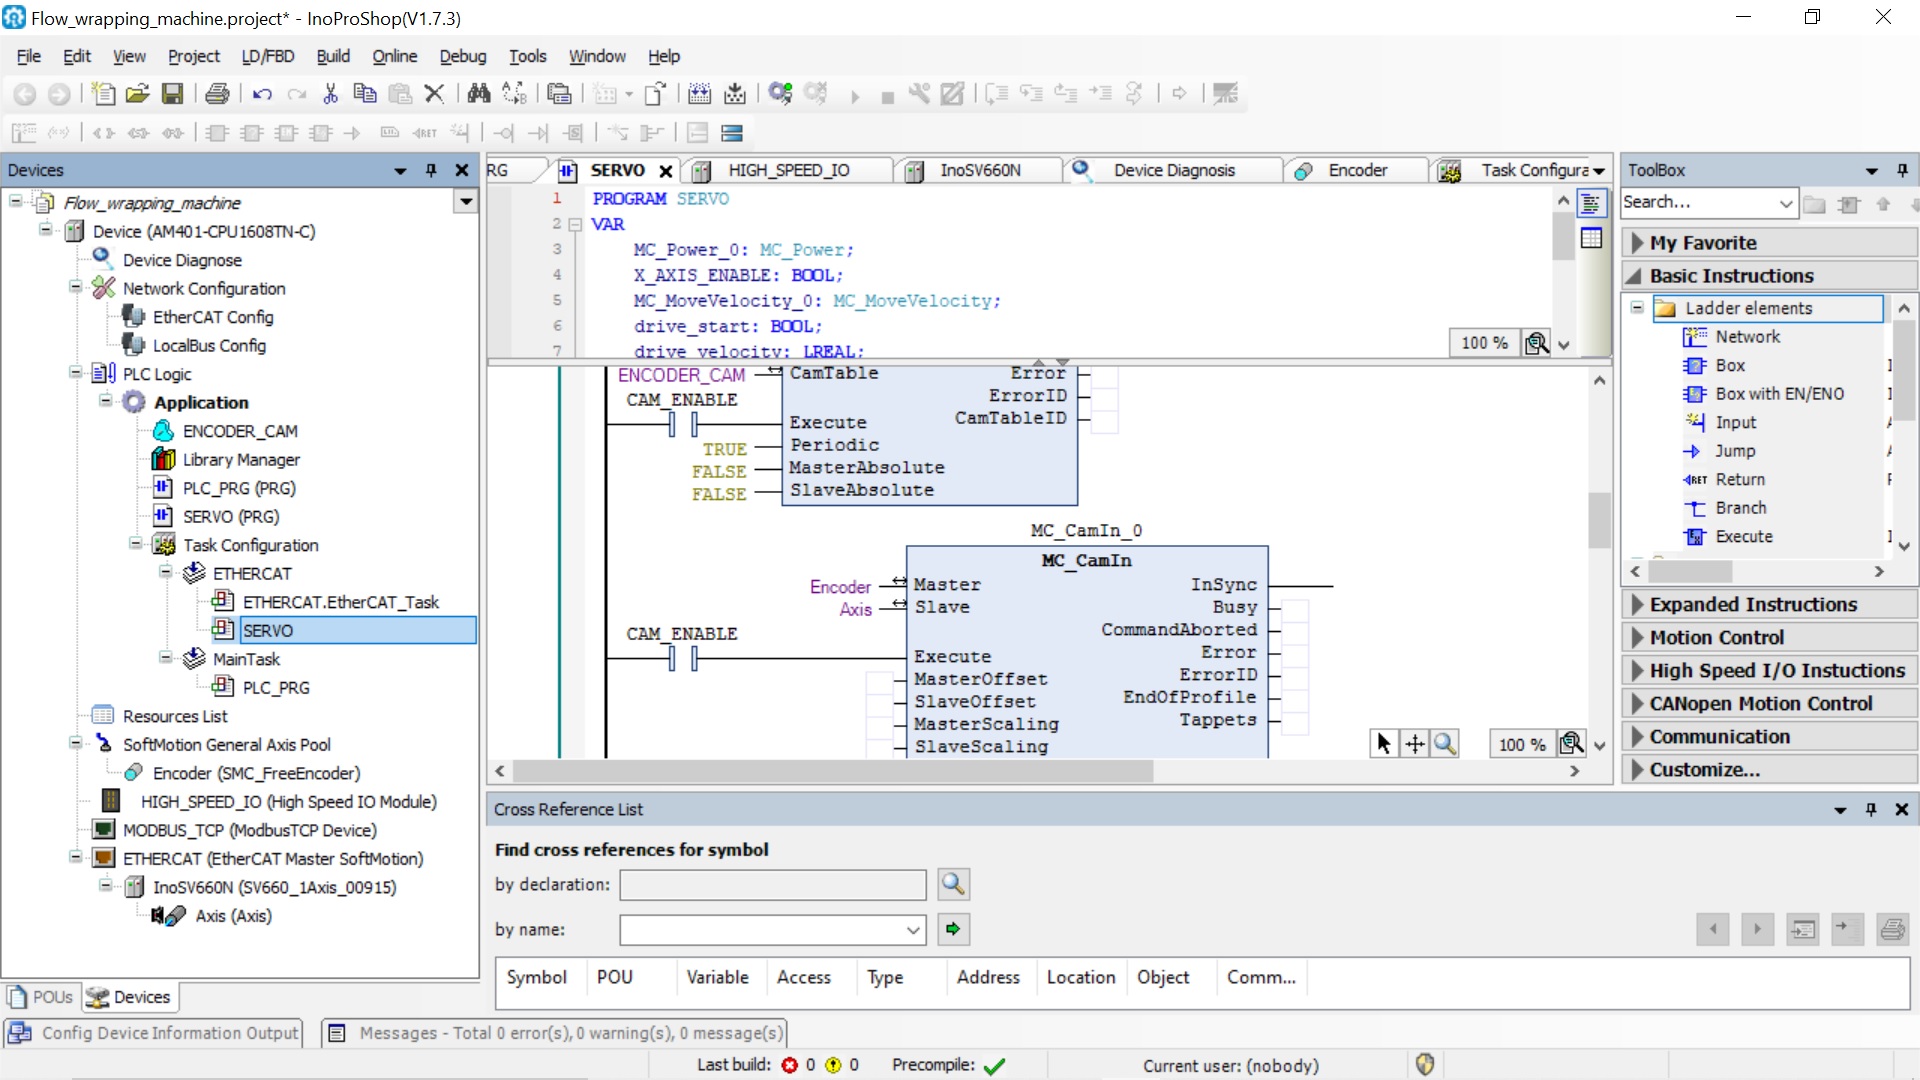This screenshot has width=1920, height=1080.
Task: Open the Online menu
Action: point(394,56)
